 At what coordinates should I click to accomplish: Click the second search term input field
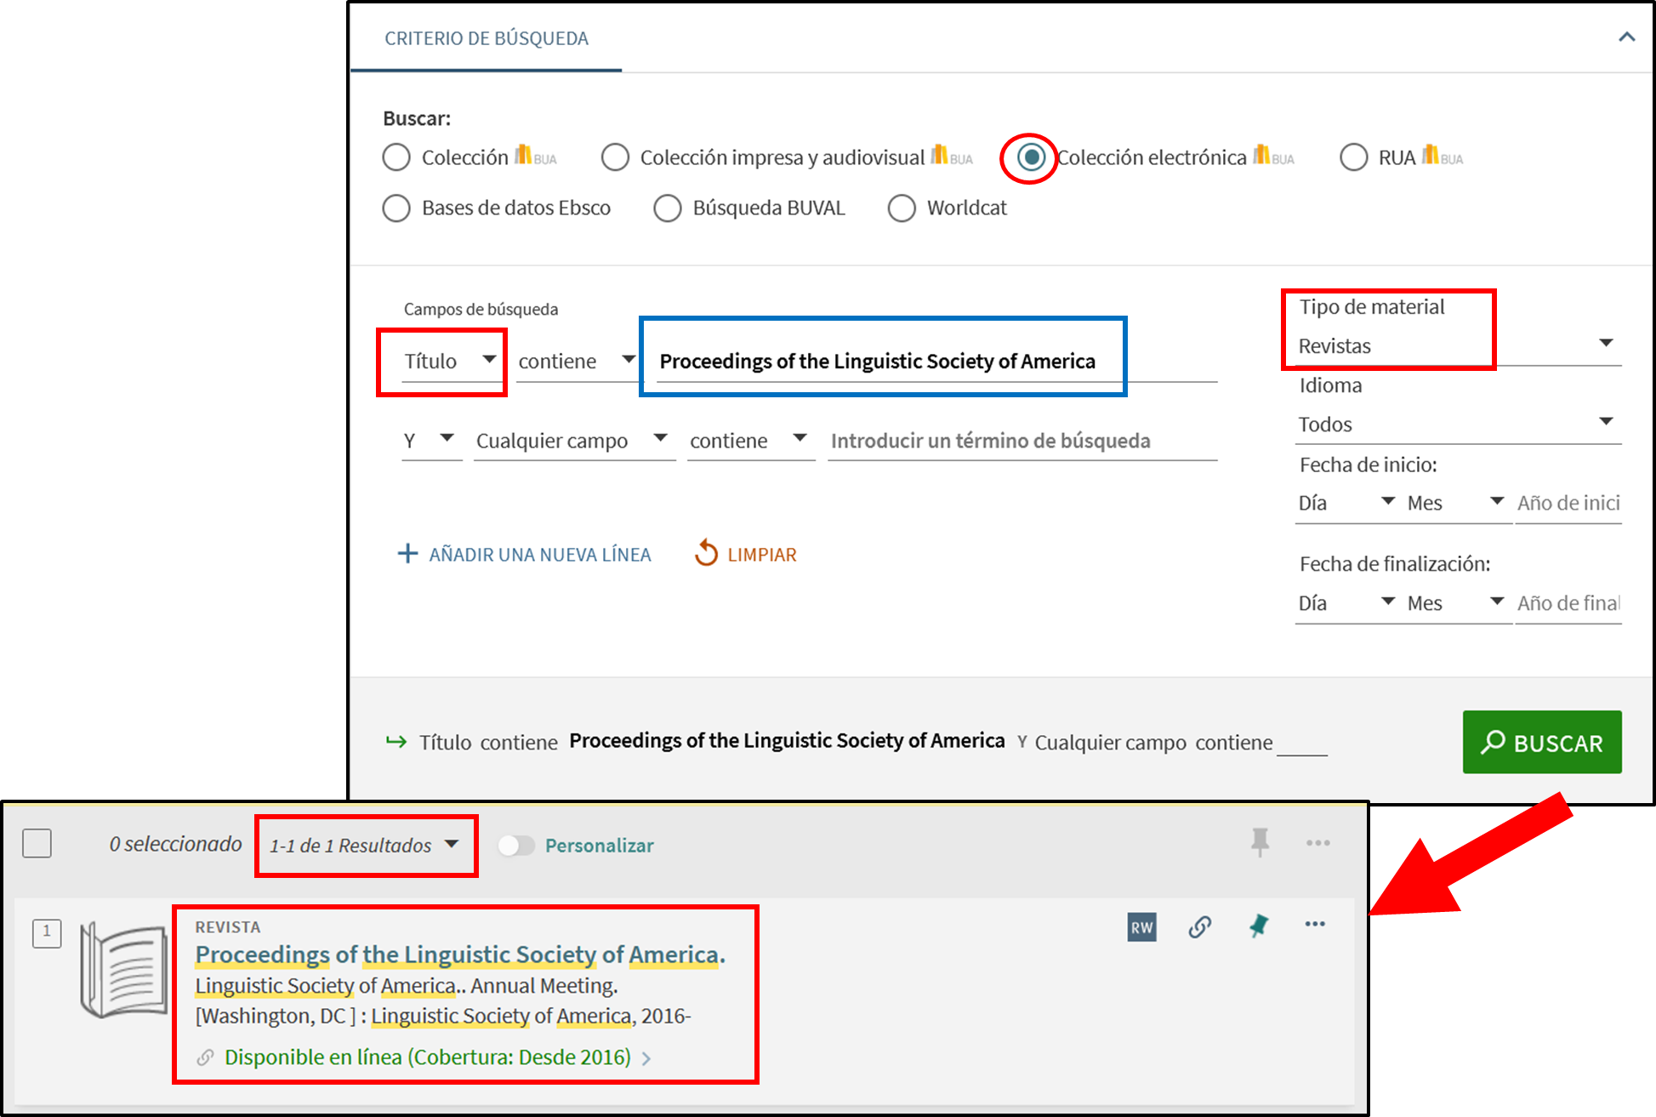pyautogui.click(x=1021, y=441)
